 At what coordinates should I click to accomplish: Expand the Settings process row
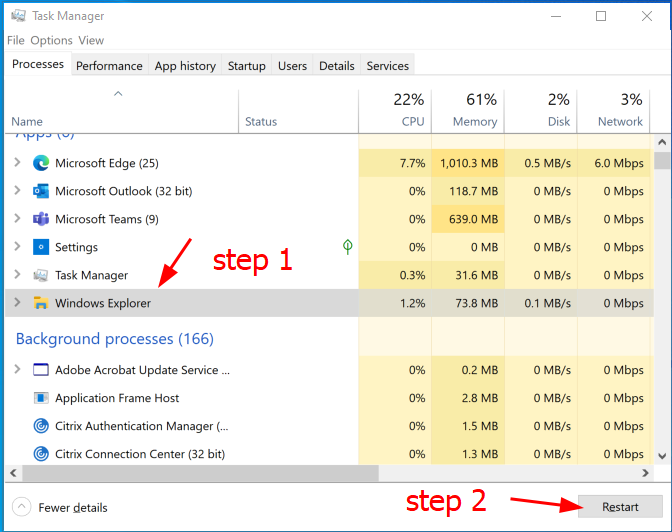[x=17, y=246]
